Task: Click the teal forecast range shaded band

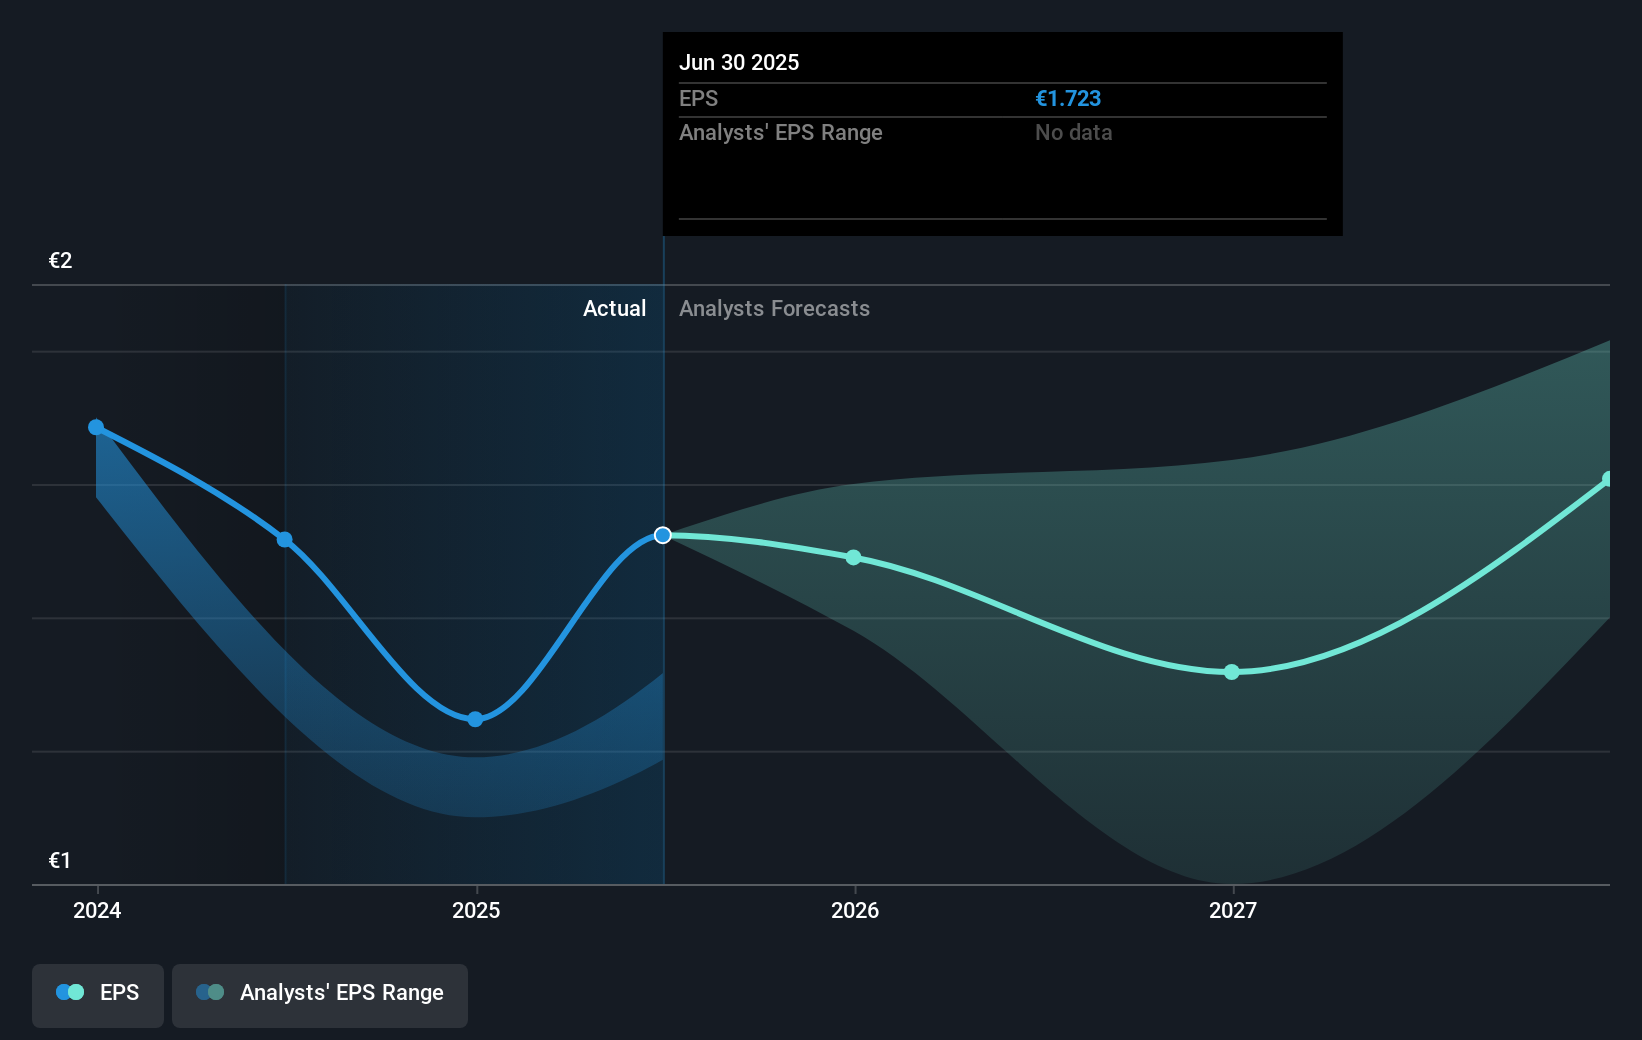Action: coord(1100,600)
